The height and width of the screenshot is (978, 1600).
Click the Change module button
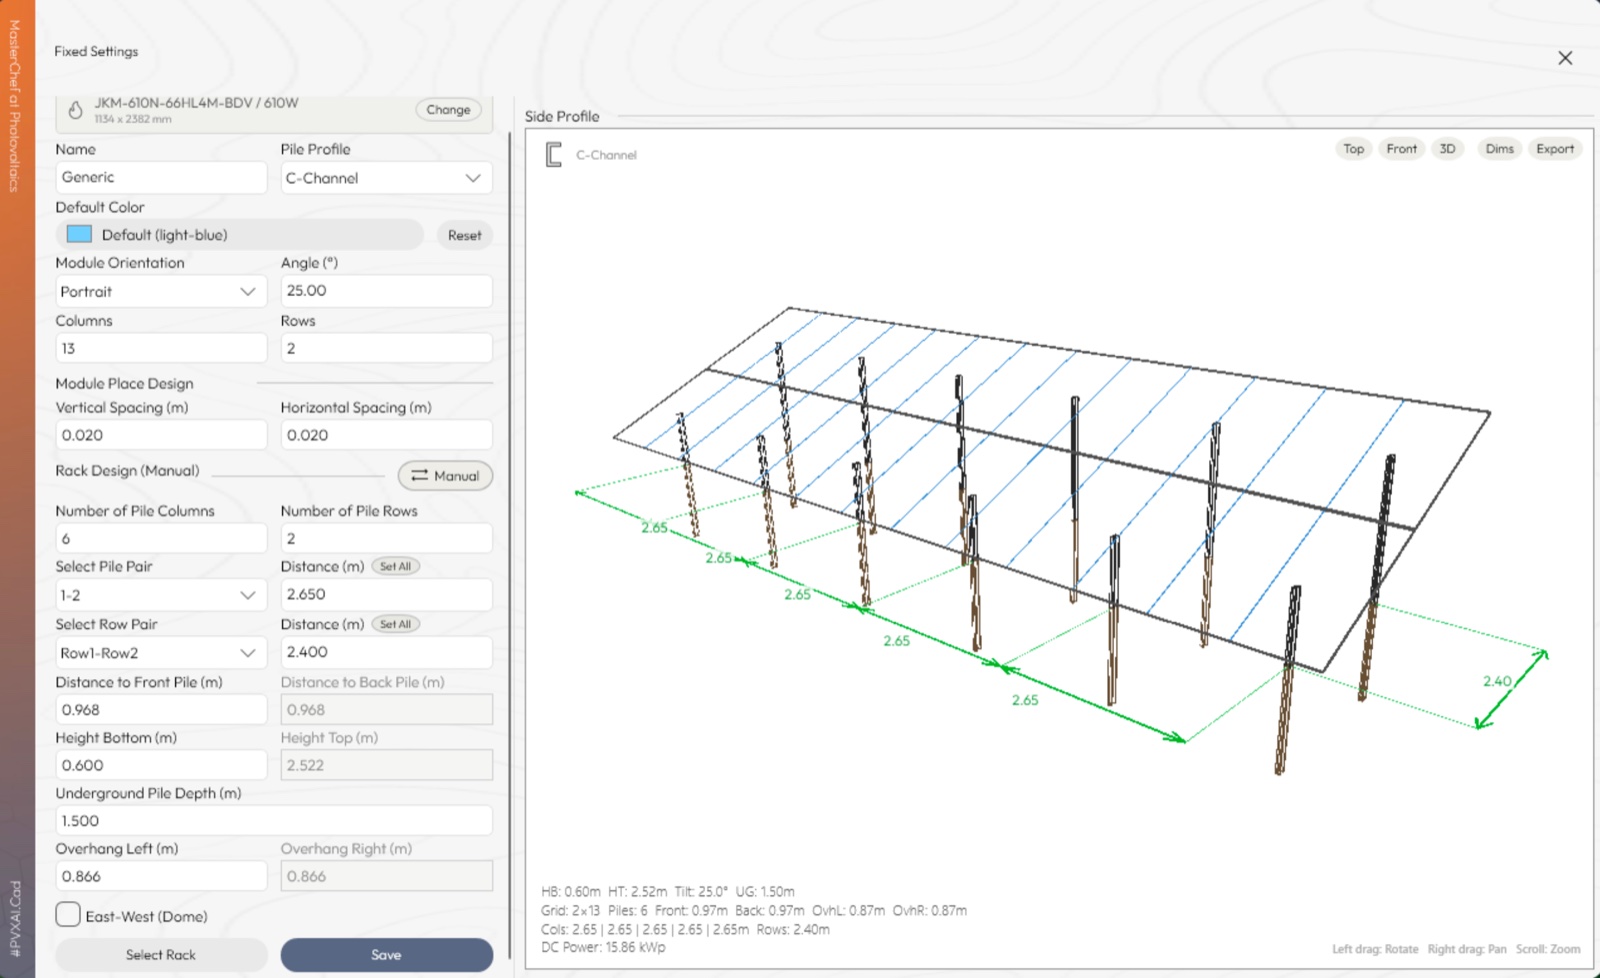448,110
